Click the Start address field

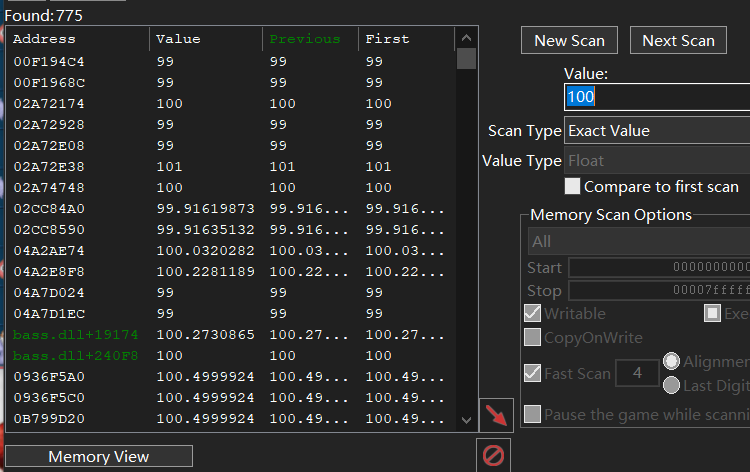point(659,267)
